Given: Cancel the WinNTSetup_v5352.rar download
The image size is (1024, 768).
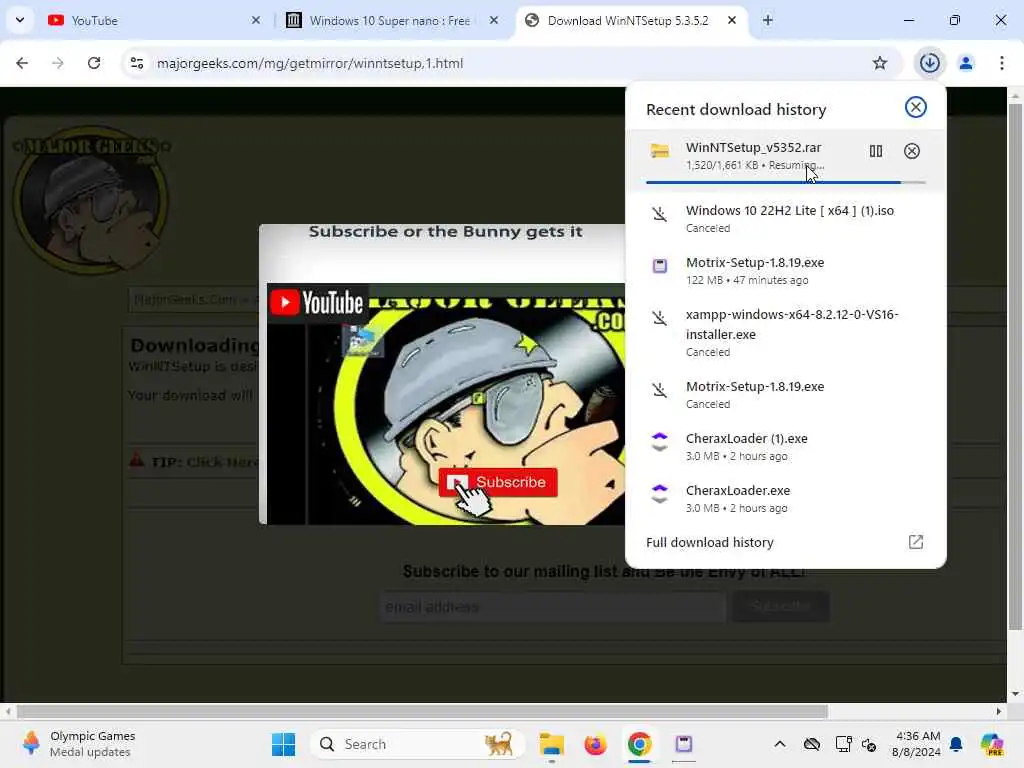Looking at the screenshot, I should click(912, 152).
